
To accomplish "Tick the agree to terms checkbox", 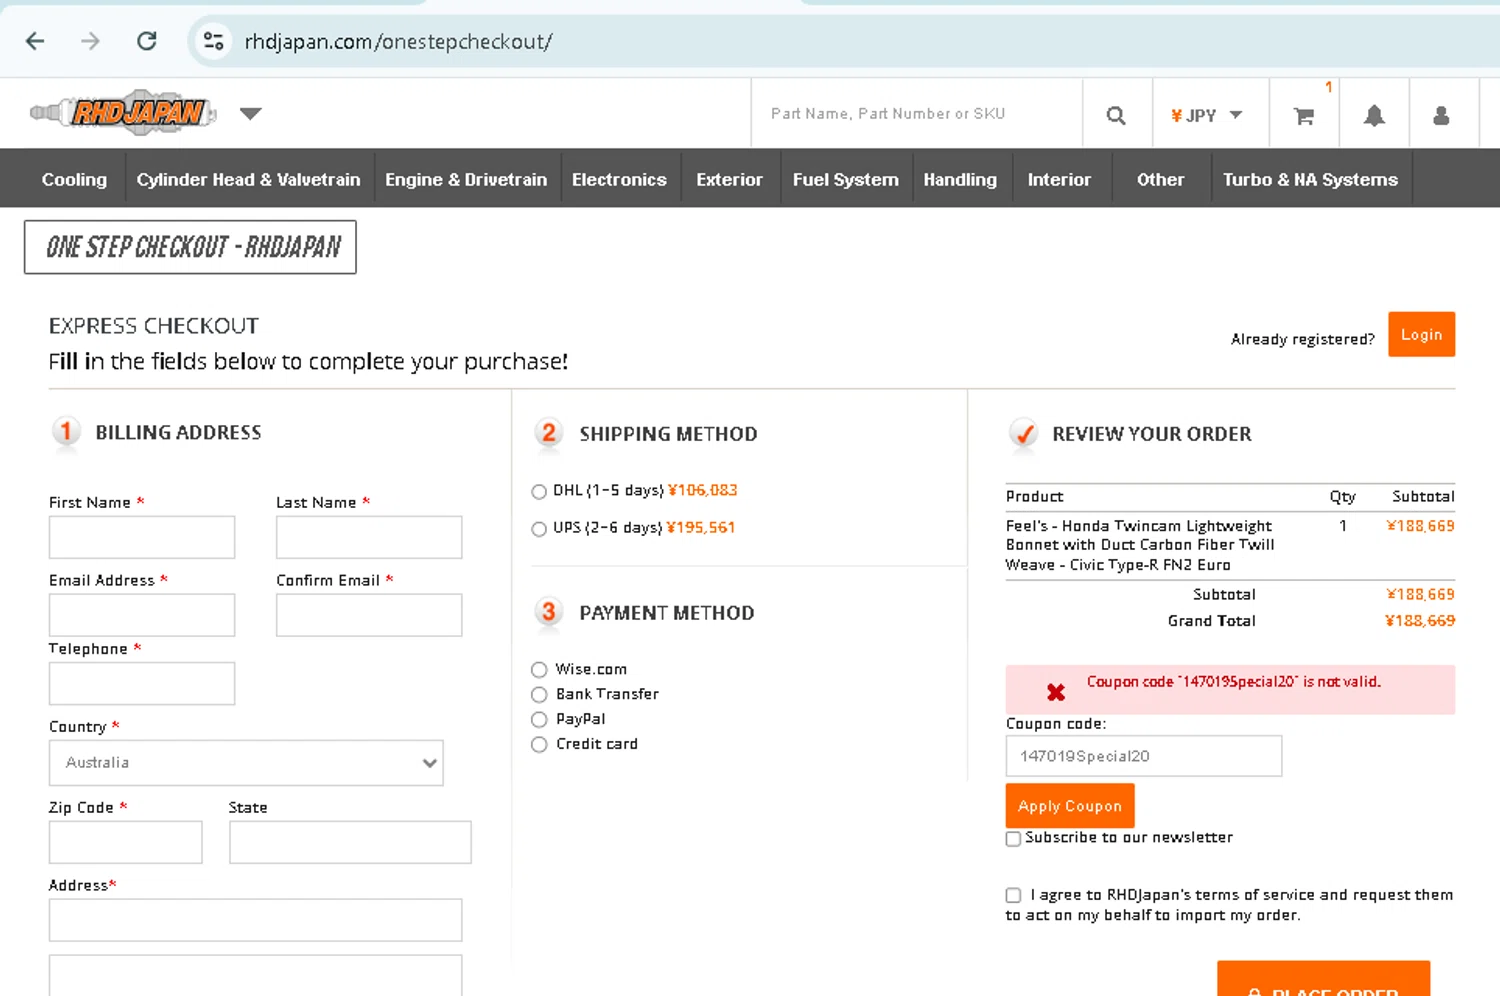I will pos(1013,896).
